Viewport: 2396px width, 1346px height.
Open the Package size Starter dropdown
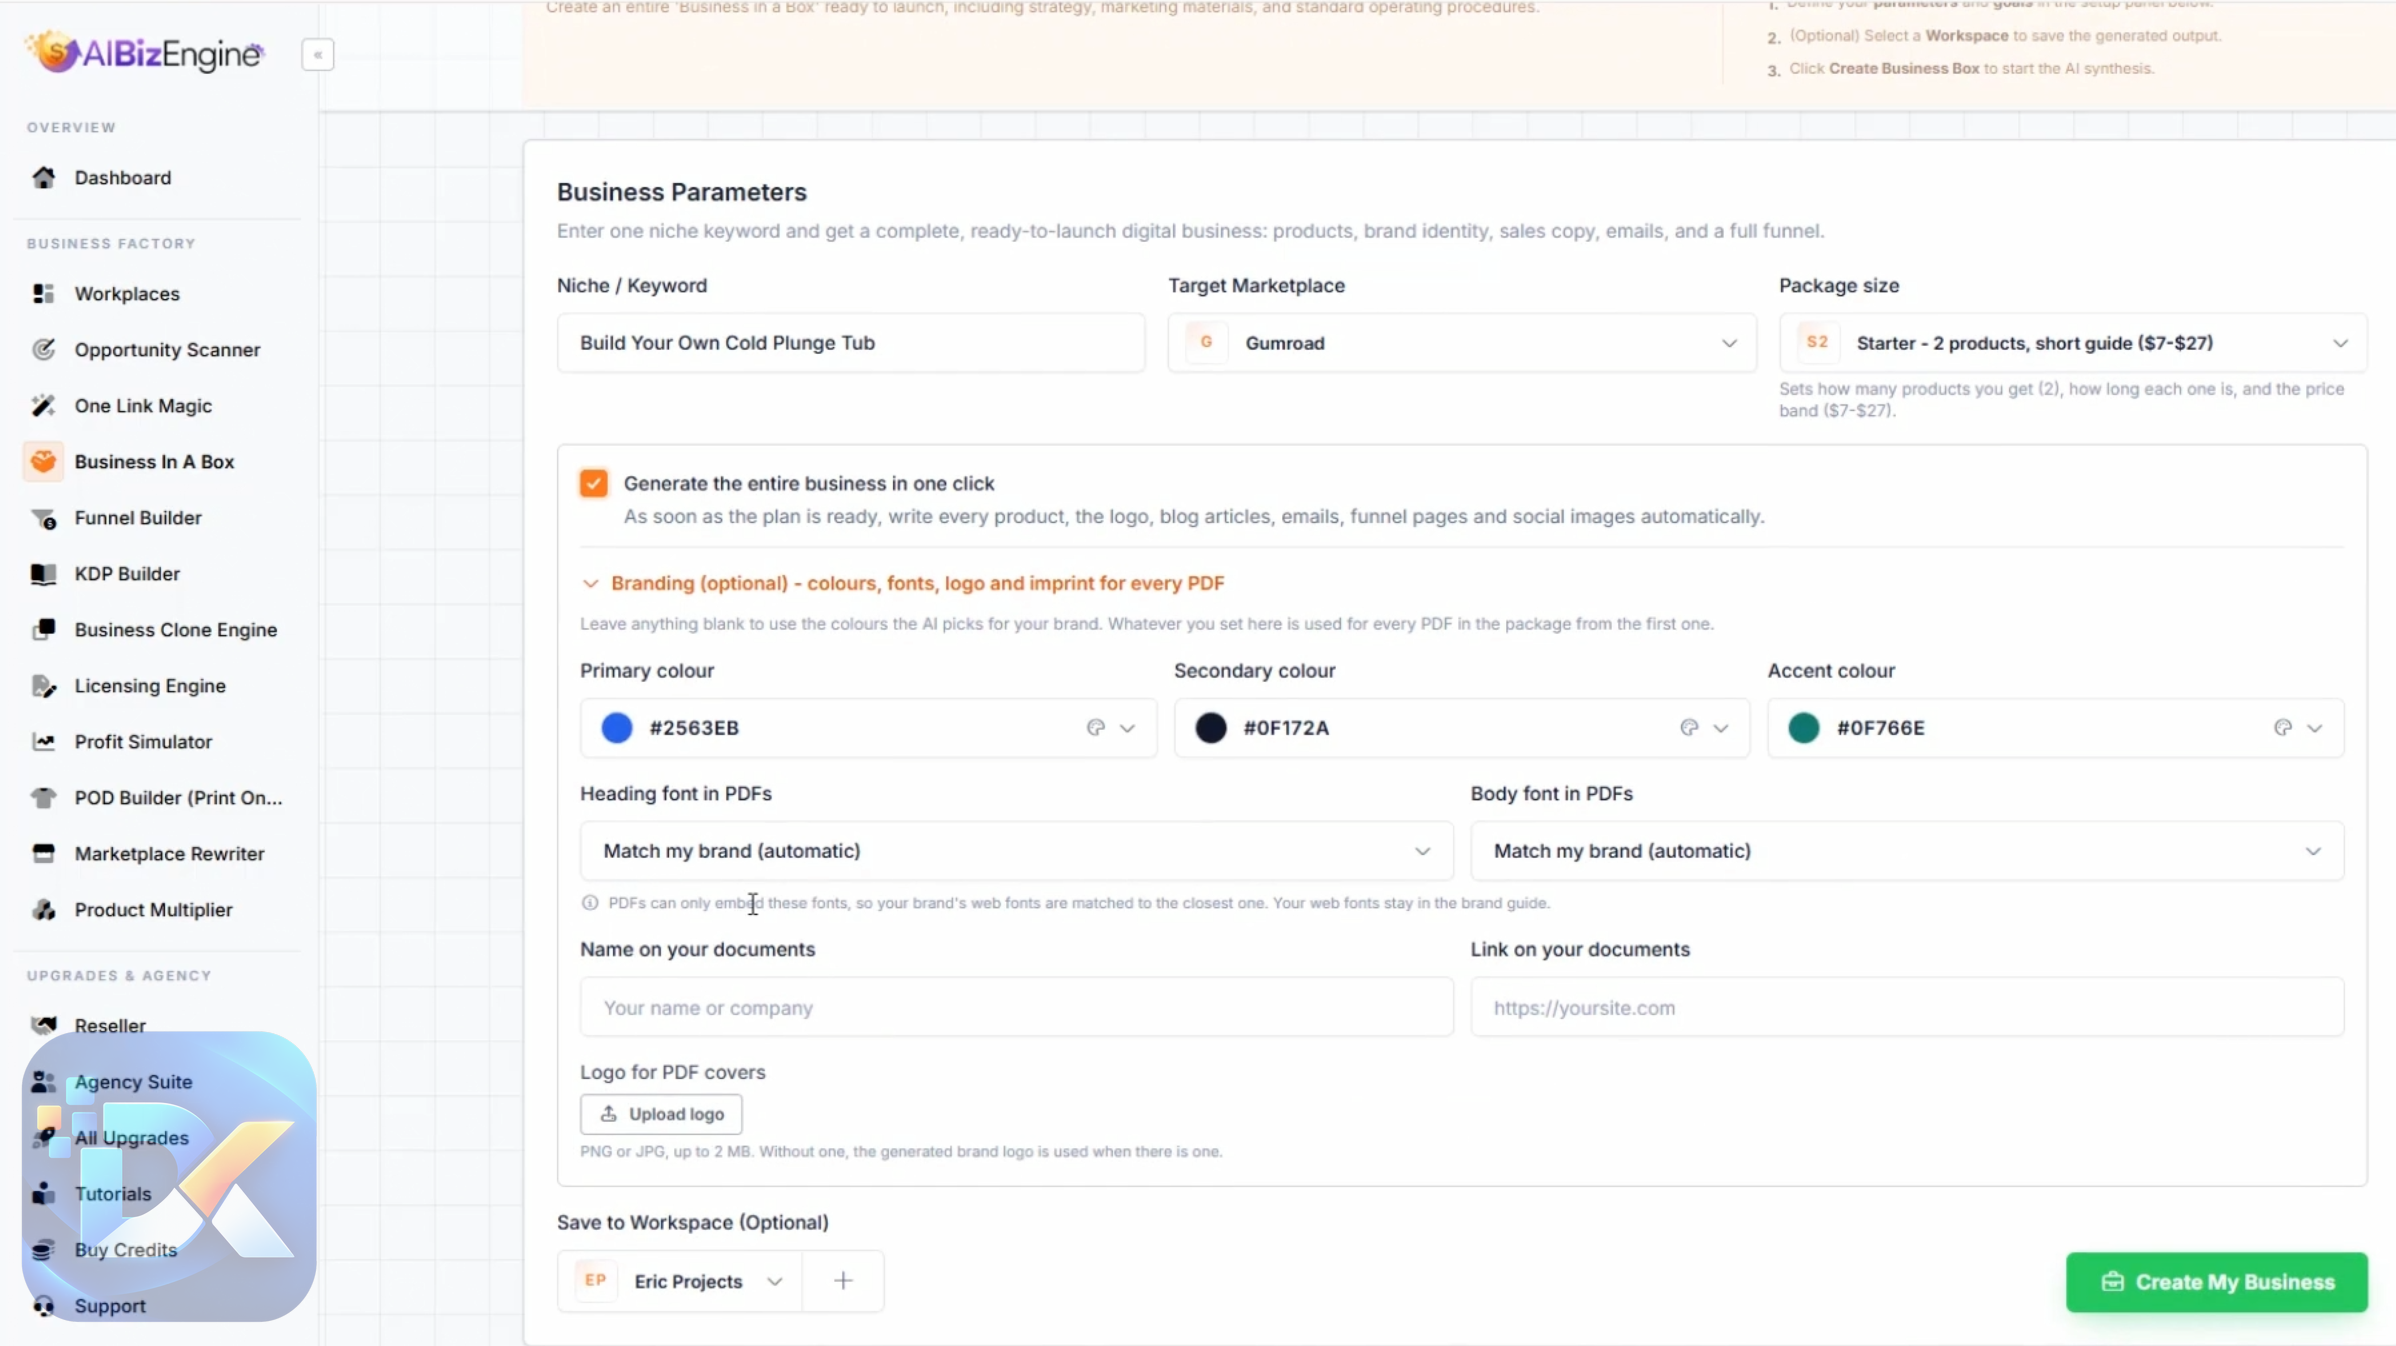2073,343
